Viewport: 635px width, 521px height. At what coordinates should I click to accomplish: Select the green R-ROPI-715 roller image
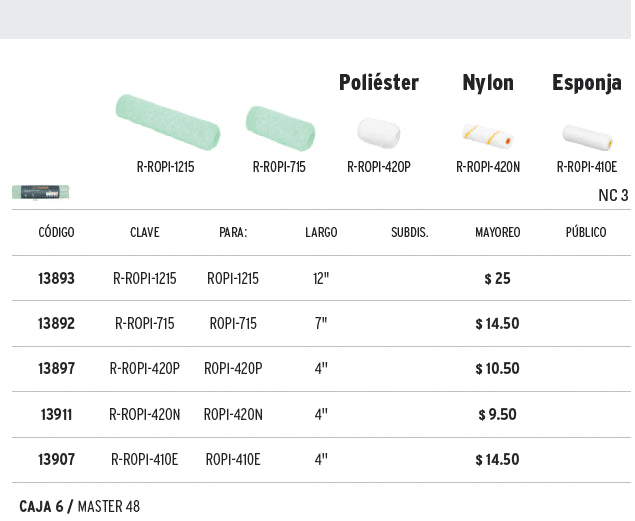tap(280, 128)
